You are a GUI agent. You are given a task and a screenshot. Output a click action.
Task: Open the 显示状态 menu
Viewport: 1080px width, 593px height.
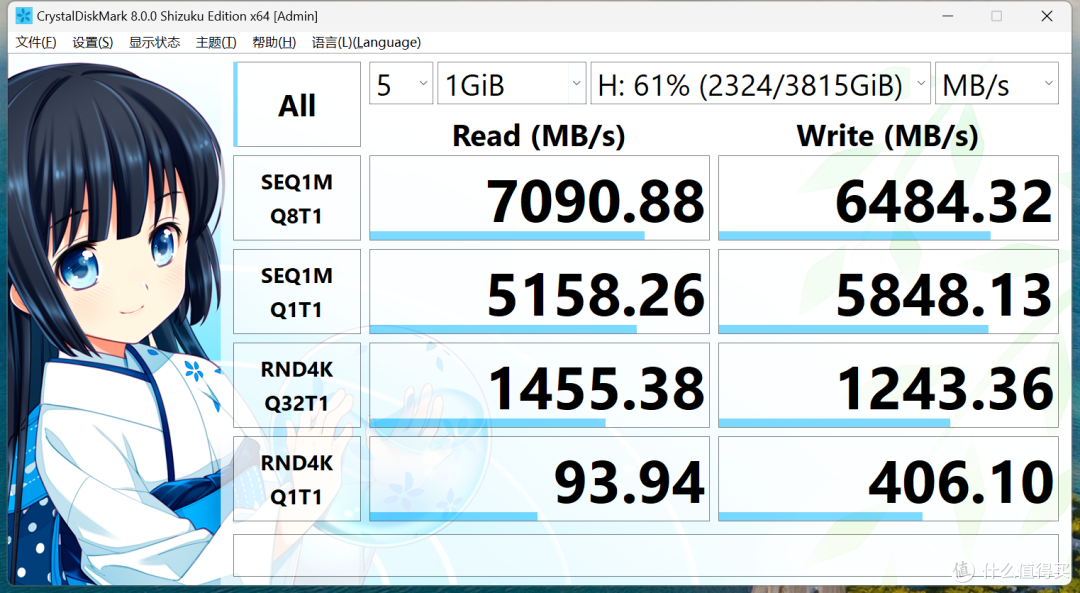coord(153,42)
